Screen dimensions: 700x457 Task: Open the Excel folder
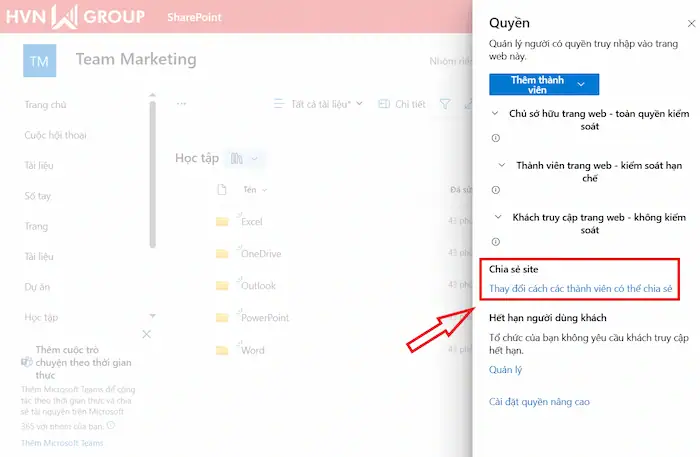point(251,222)
